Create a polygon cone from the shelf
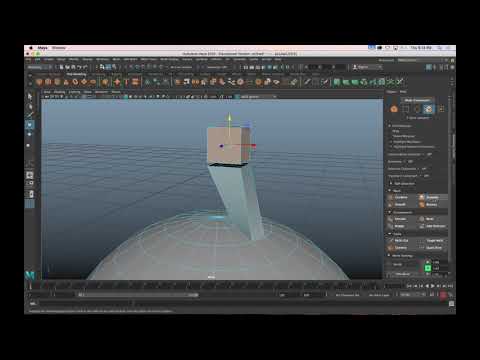 (66, 82)
